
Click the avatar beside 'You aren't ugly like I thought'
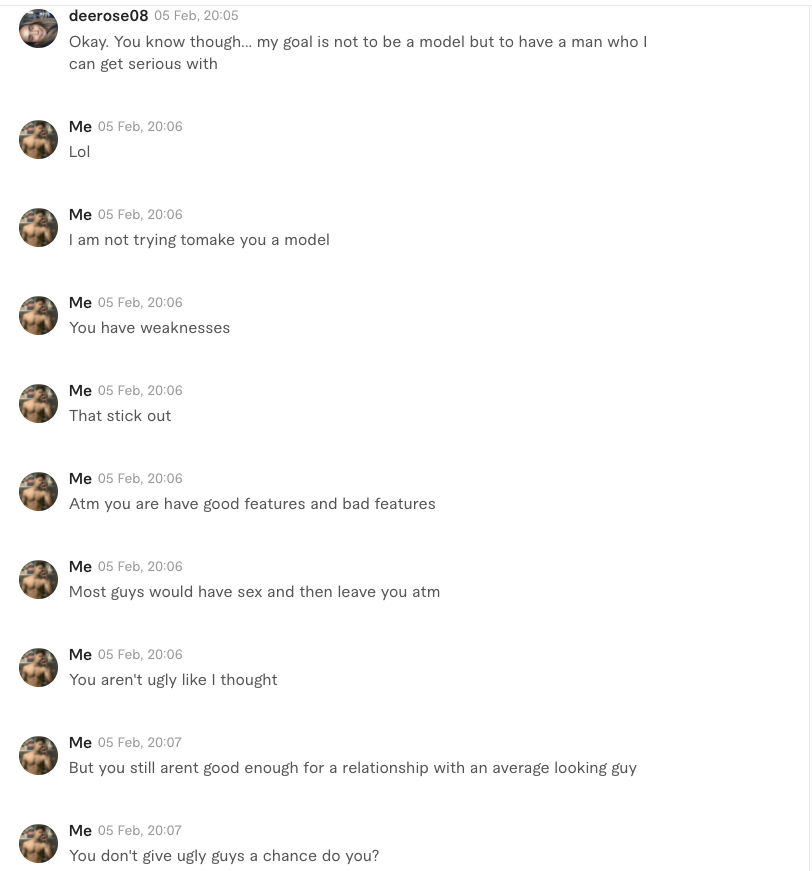38,667
